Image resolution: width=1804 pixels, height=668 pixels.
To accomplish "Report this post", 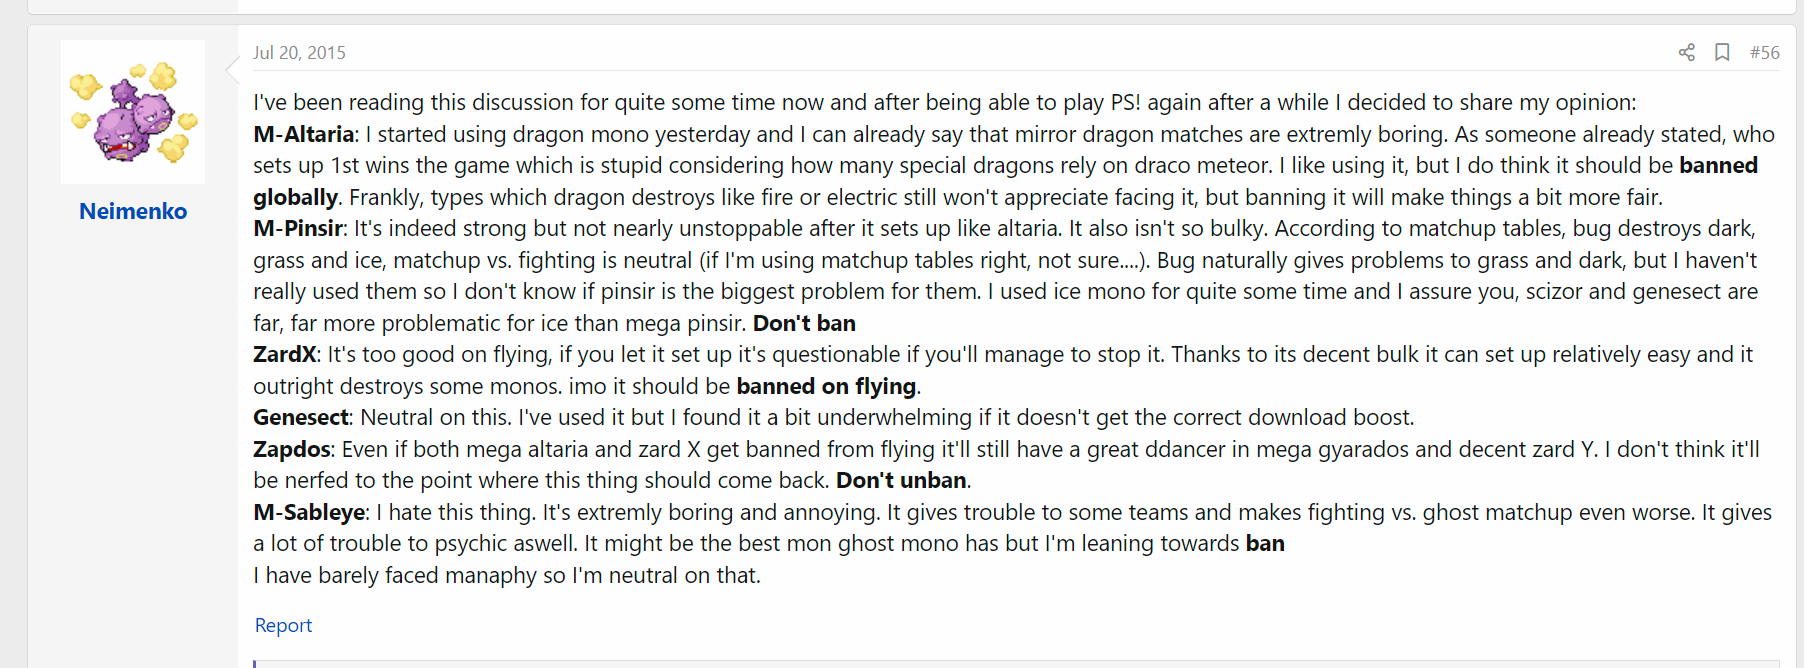I will tap(283, 625).
